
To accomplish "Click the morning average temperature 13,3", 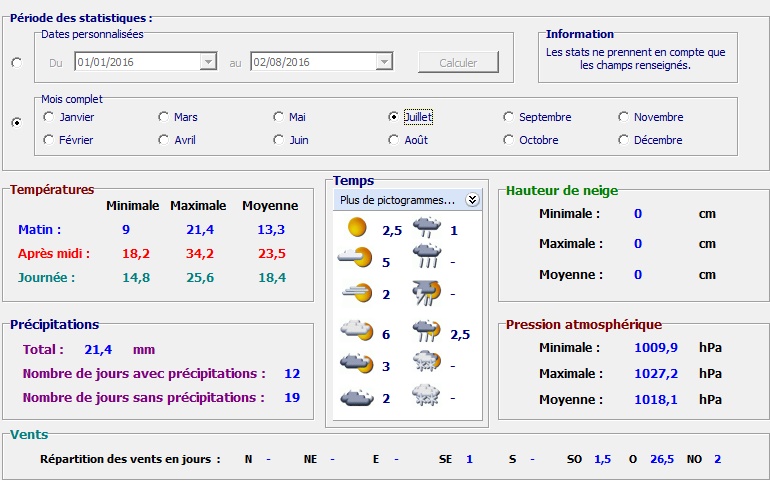I will click(x=271, y=229).
